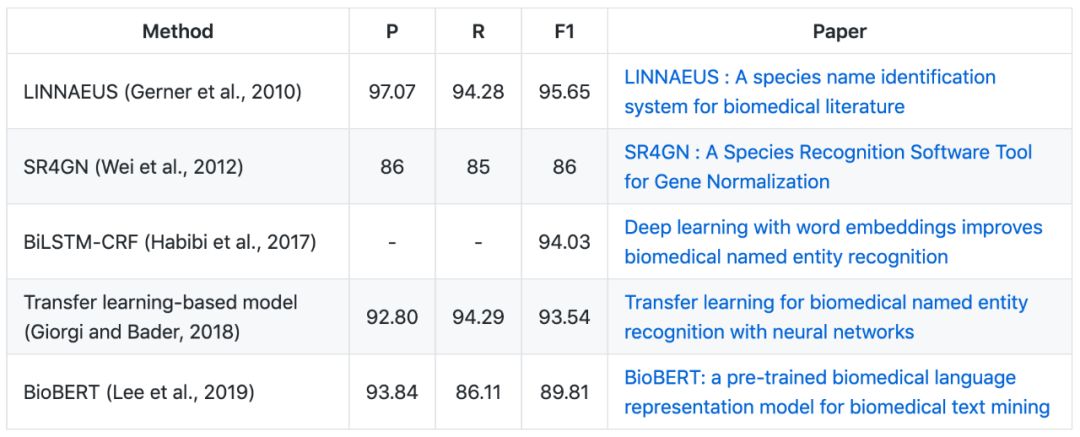
Task: Click the 86.11 recall value
Action: pyautogui.click(x=478, y=392)
